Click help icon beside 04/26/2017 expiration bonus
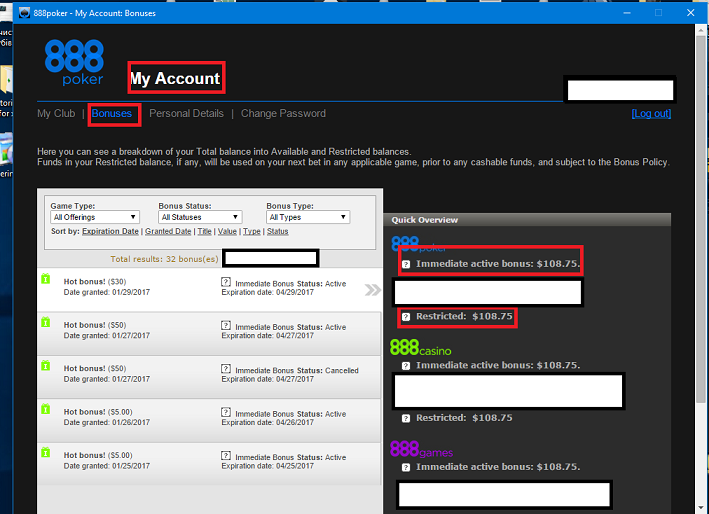 tap(226, 412)
